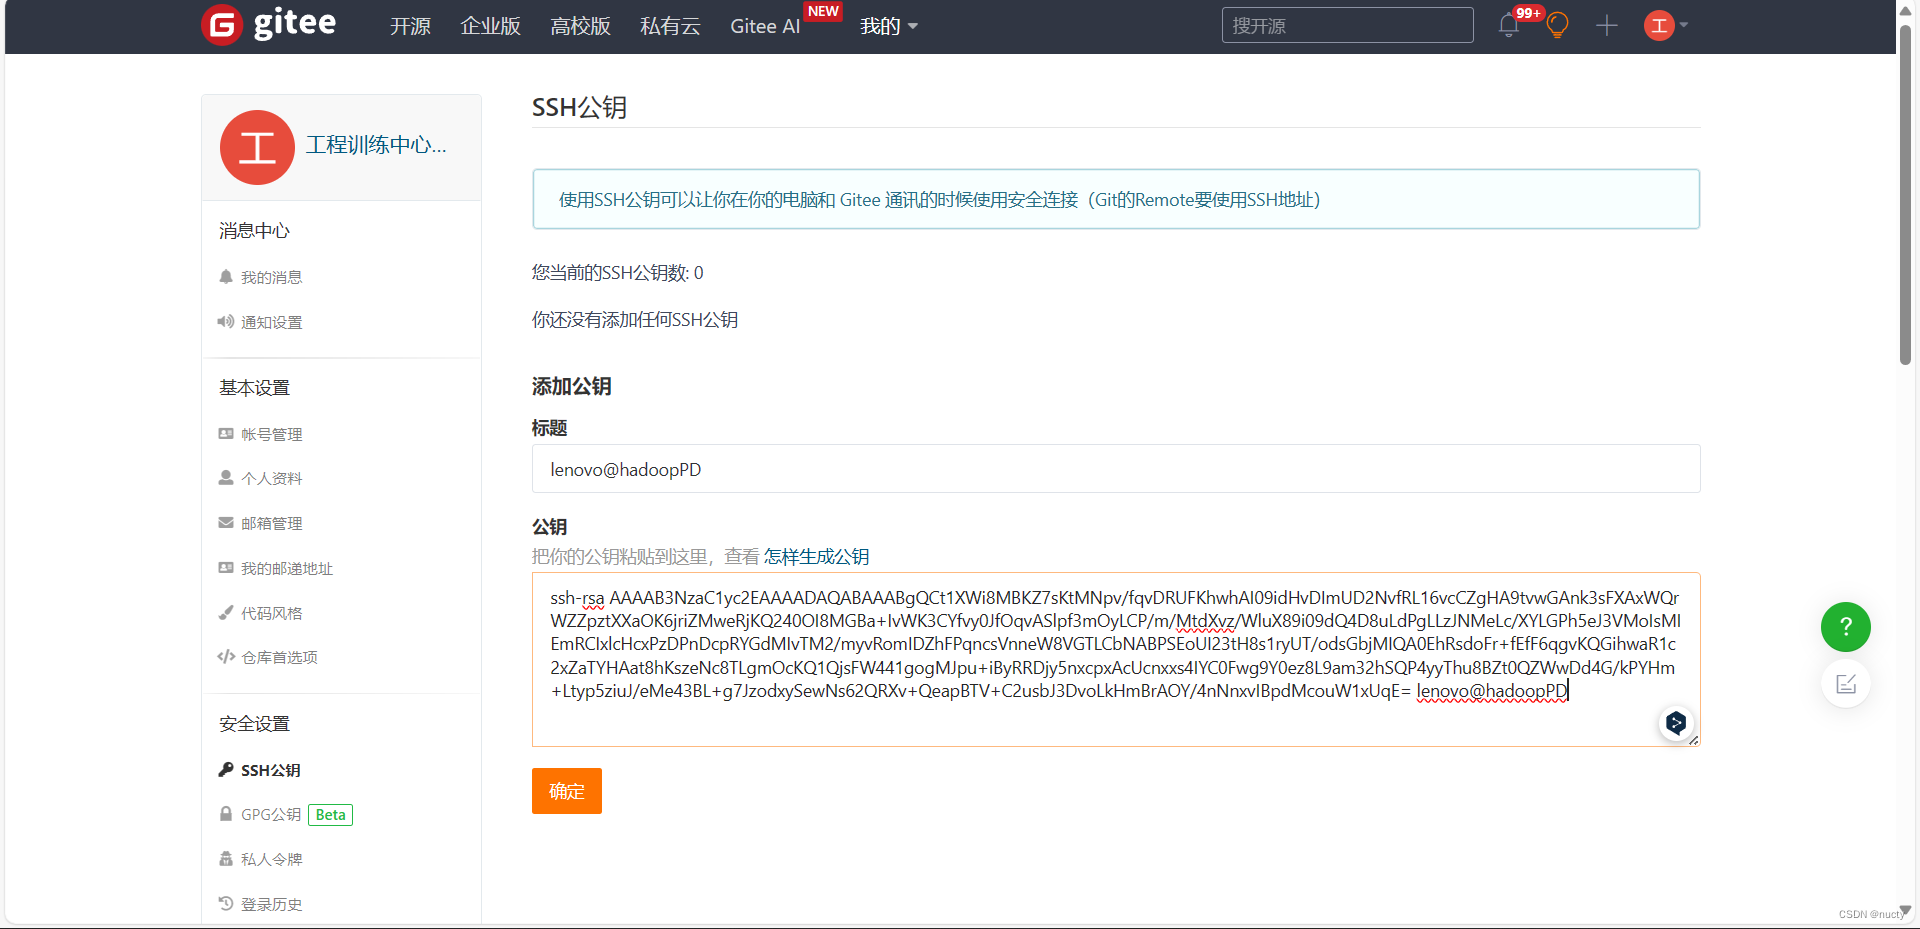
Task: Click the plus icon to create new
Action: click(x=1606, y=26)
